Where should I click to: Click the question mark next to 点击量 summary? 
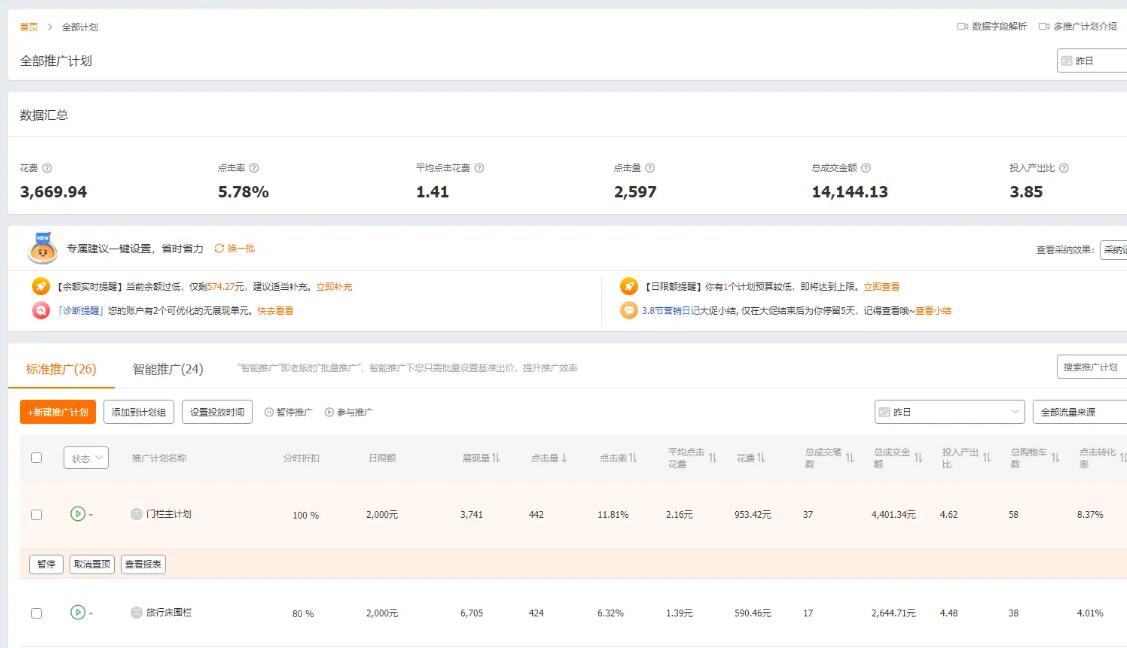tap(650, 168)
